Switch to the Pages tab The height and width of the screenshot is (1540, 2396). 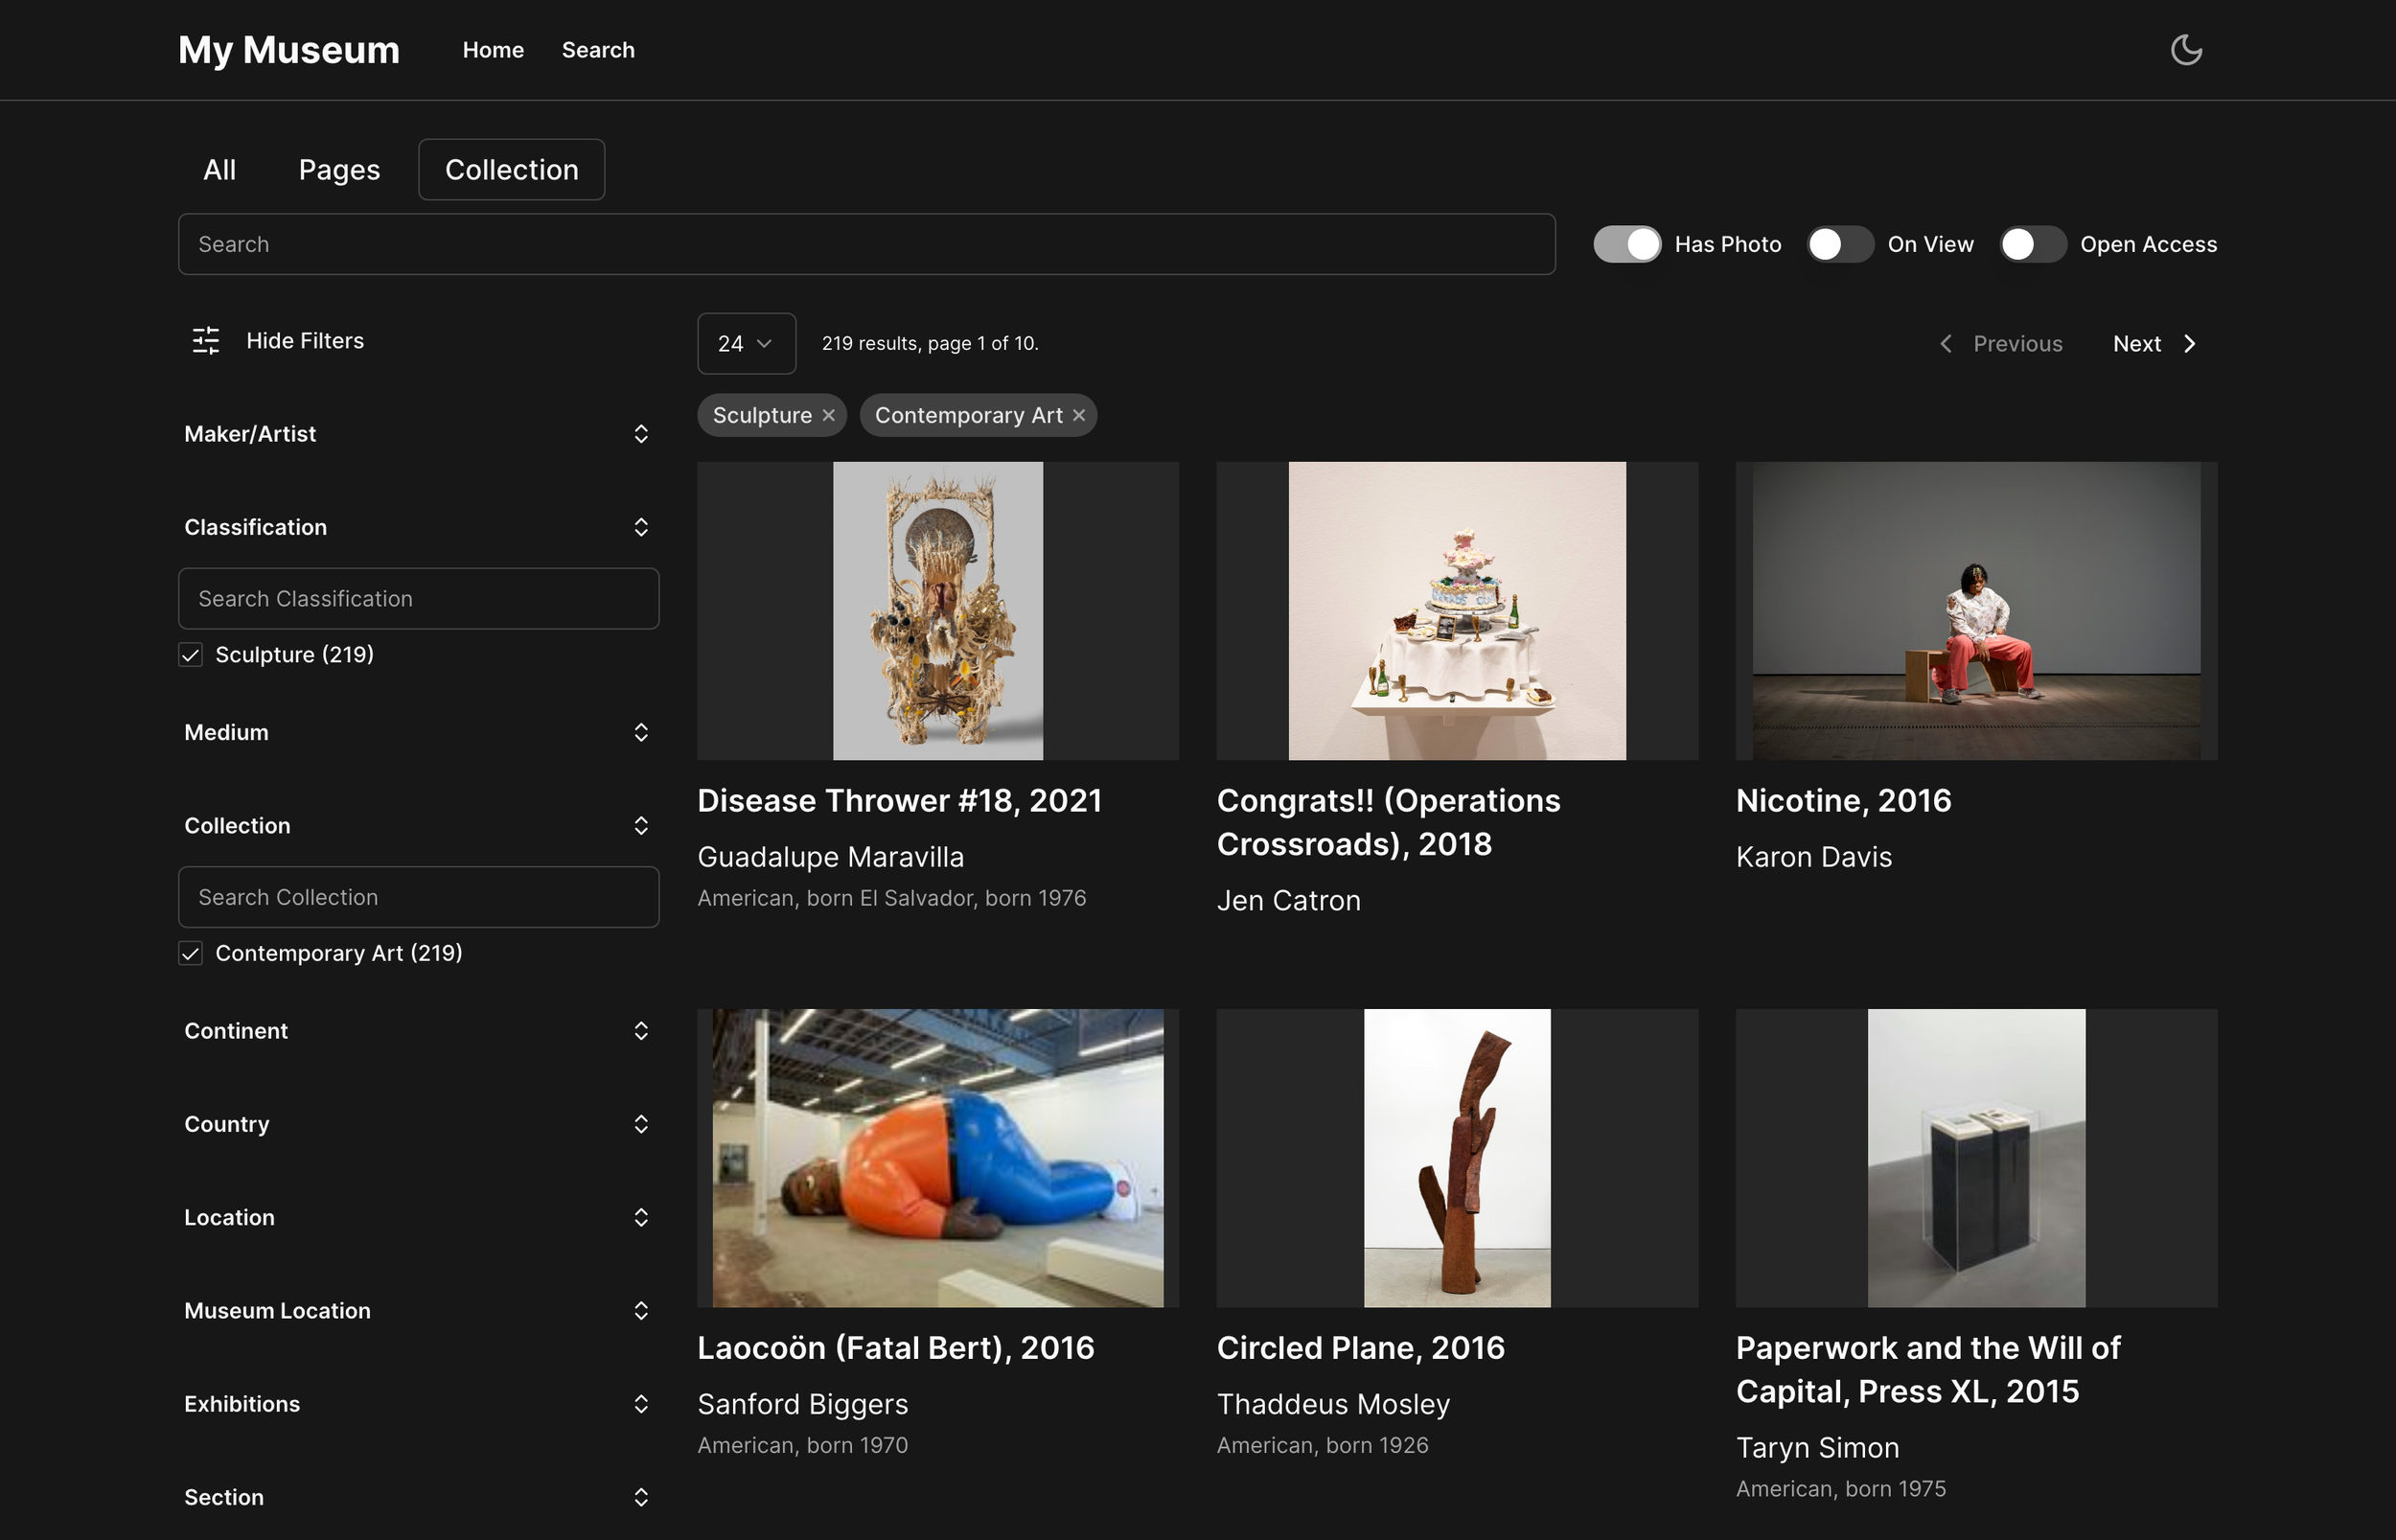[338, 169]
